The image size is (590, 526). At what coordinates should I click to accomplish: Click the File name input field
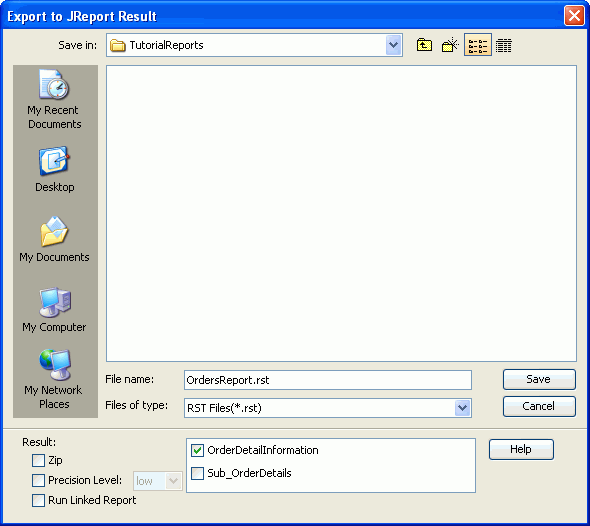point(328,380)
